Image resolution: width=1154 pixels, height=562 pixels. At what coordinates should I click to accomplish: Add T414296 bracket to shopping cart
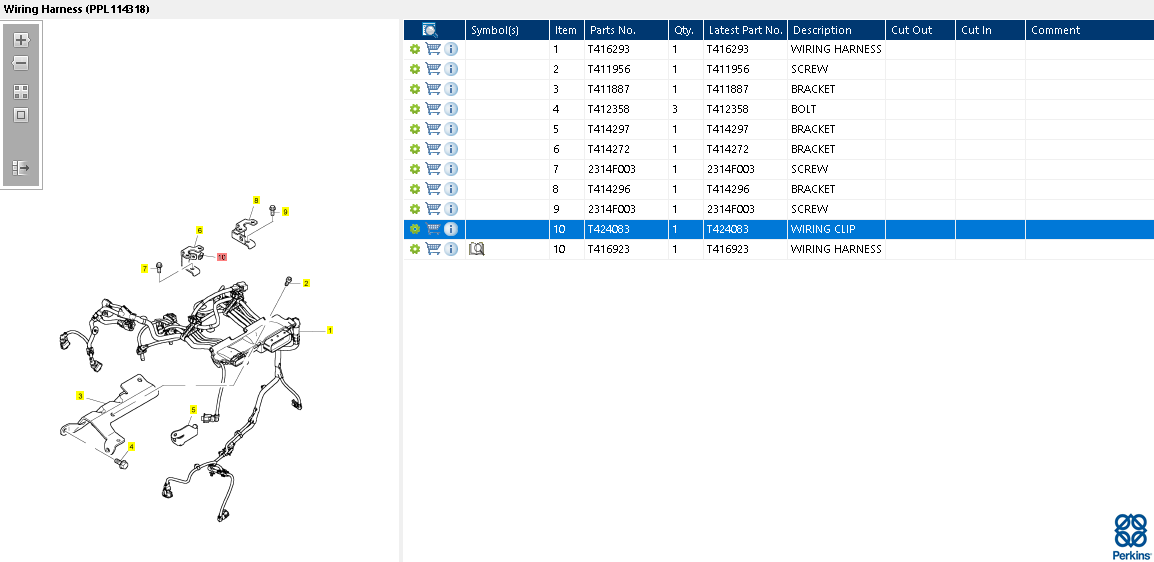pos(433,189)
